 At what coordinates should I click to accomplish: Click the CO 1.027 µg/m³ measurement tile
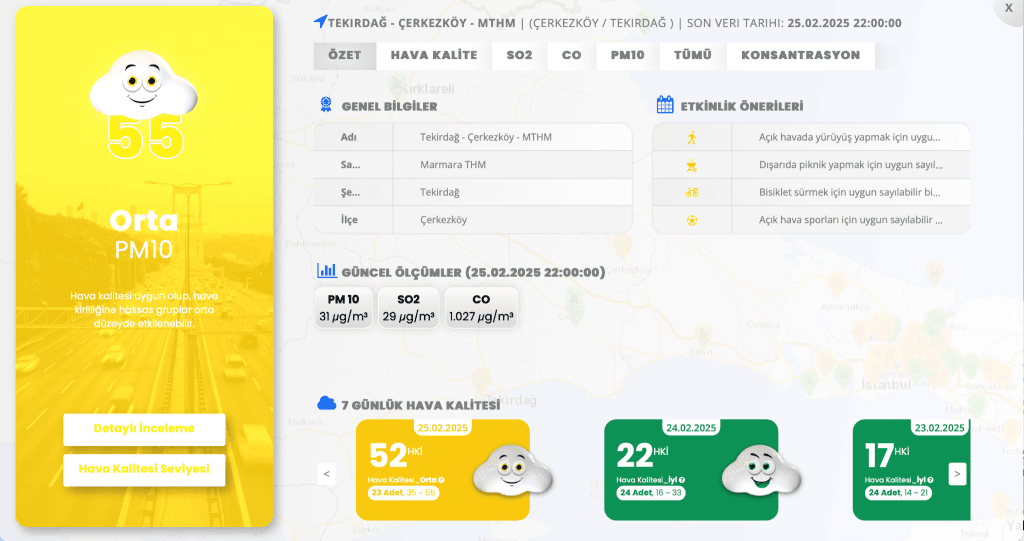481,308
